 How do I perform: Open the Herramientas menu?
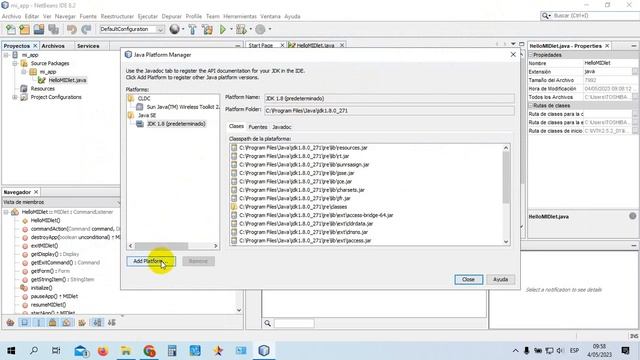tap(240, 16)
